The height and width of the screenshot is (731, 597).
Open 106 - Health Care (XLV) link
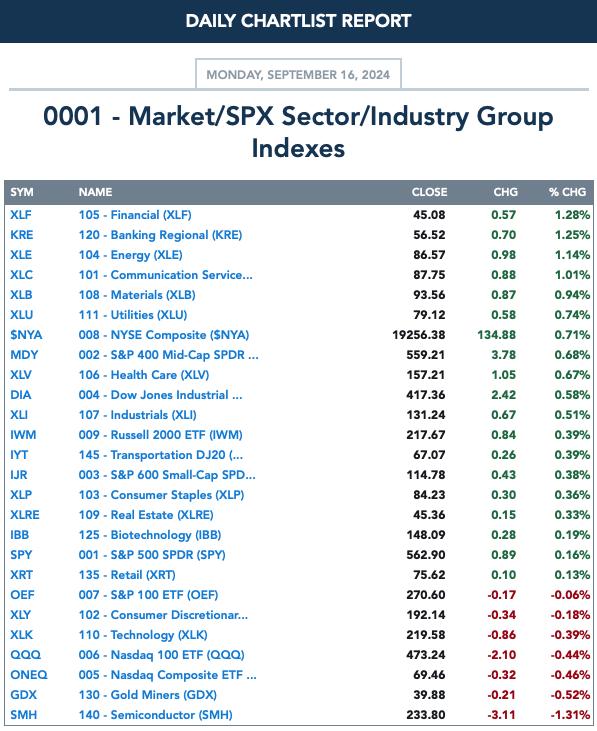click(144, 375)
